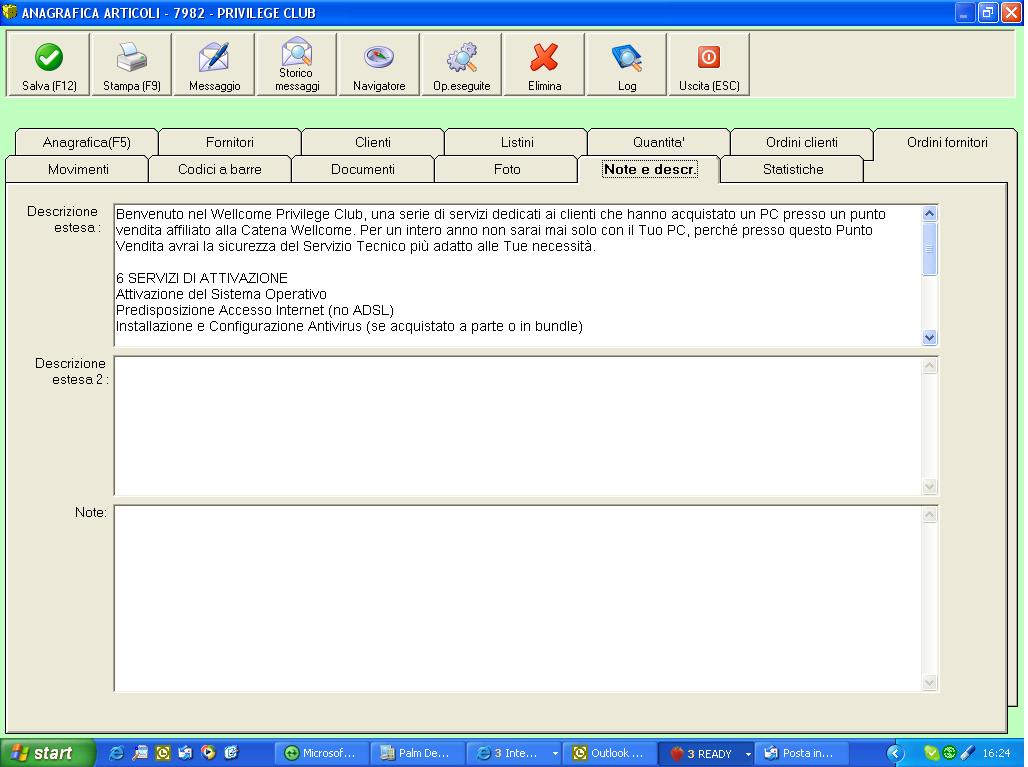Switch to Outlook taskbar window
This screenshot has width=1028, height=767.
coord(610,753)
